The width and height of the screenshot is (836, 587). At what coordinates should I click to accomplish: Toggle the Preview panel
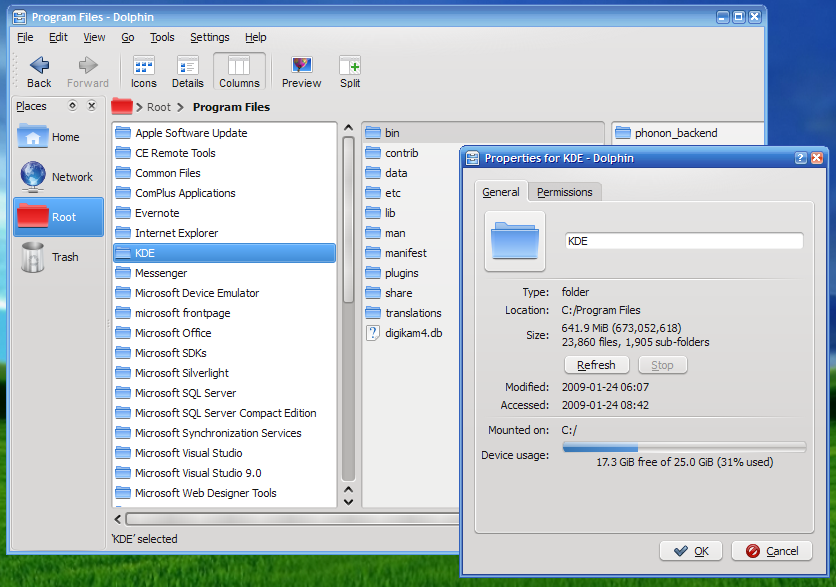(299, 70)
